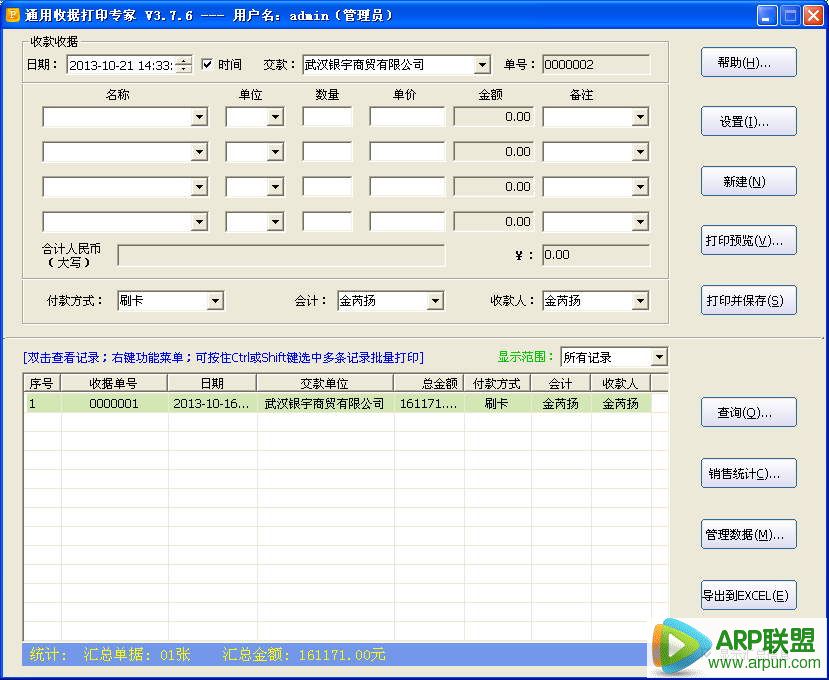Click 打印并保存 button
This screenshot has height=680, width=829.
pyautogui.click(x=747, y=300)
